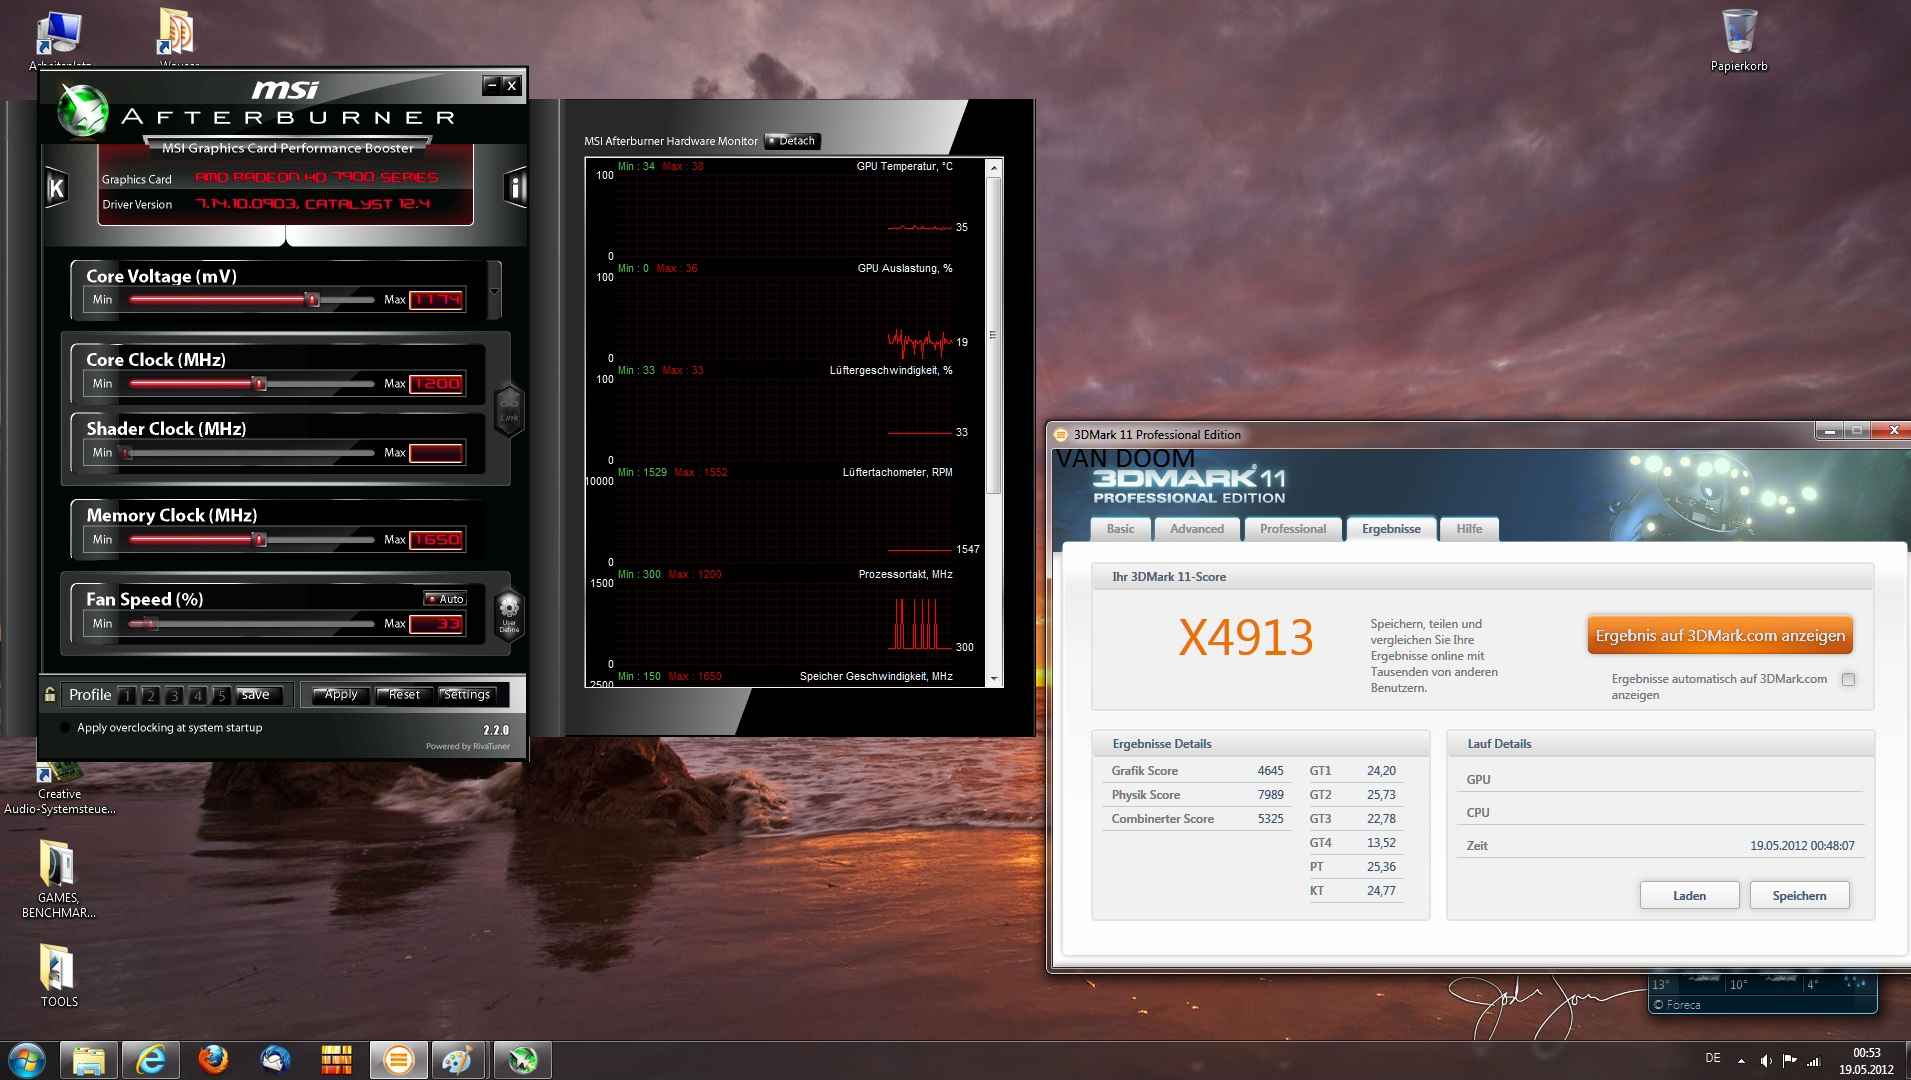This screenshot has height=1080, width=1911.
Task: Open the Windows Start menu
Action: [x=26, y=1060]
